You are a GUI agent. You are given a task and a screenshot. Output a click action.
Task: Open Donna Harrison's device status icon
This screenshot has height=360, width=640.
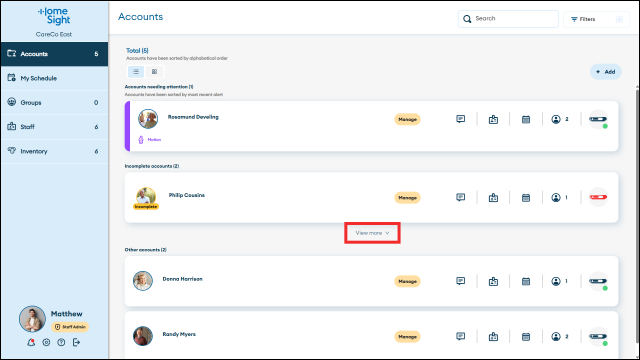click(598, 281)
